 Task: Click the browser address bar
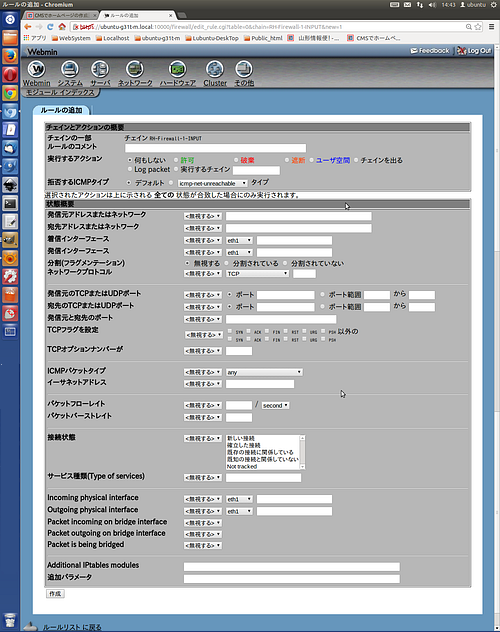(267, 27)
